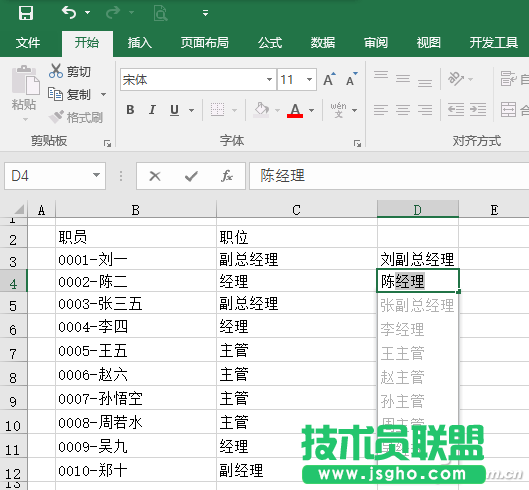Switch to the 视图 ribbon tab
The image size is (529, 490).
coord(428,43)
